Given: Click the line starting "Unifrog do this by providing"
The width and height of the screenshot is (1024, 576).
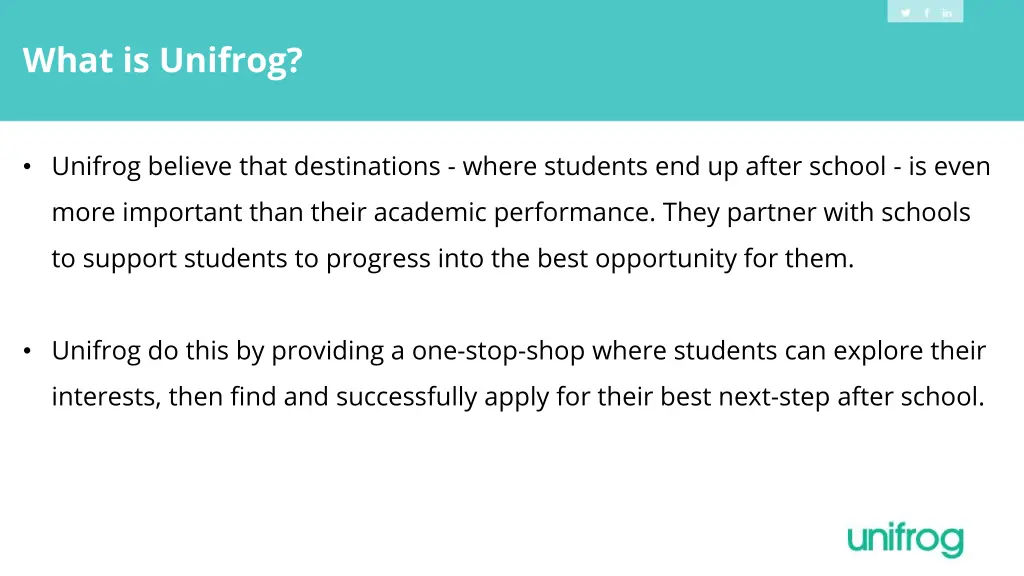Looking at the screenshot, I should [518, 351].
